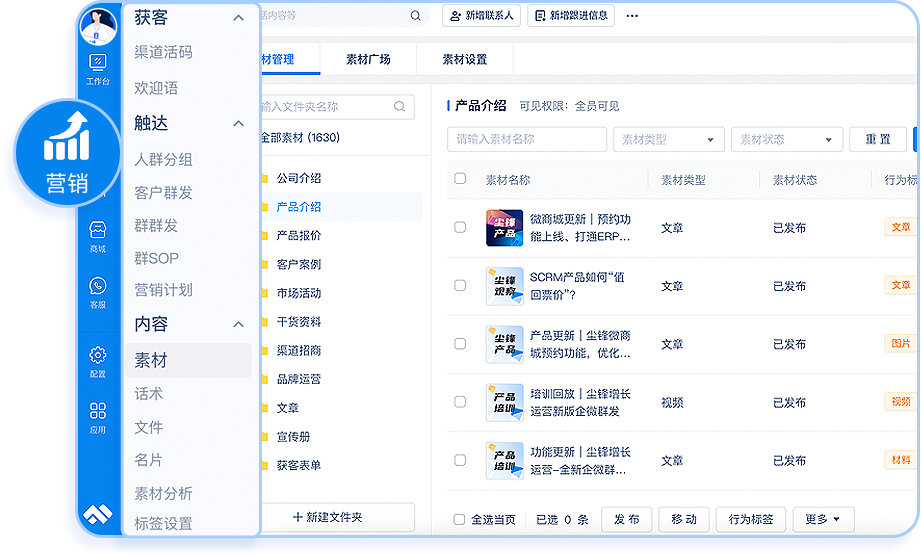Focus the 请输入素材名称 input field

(x=527, y=139)
